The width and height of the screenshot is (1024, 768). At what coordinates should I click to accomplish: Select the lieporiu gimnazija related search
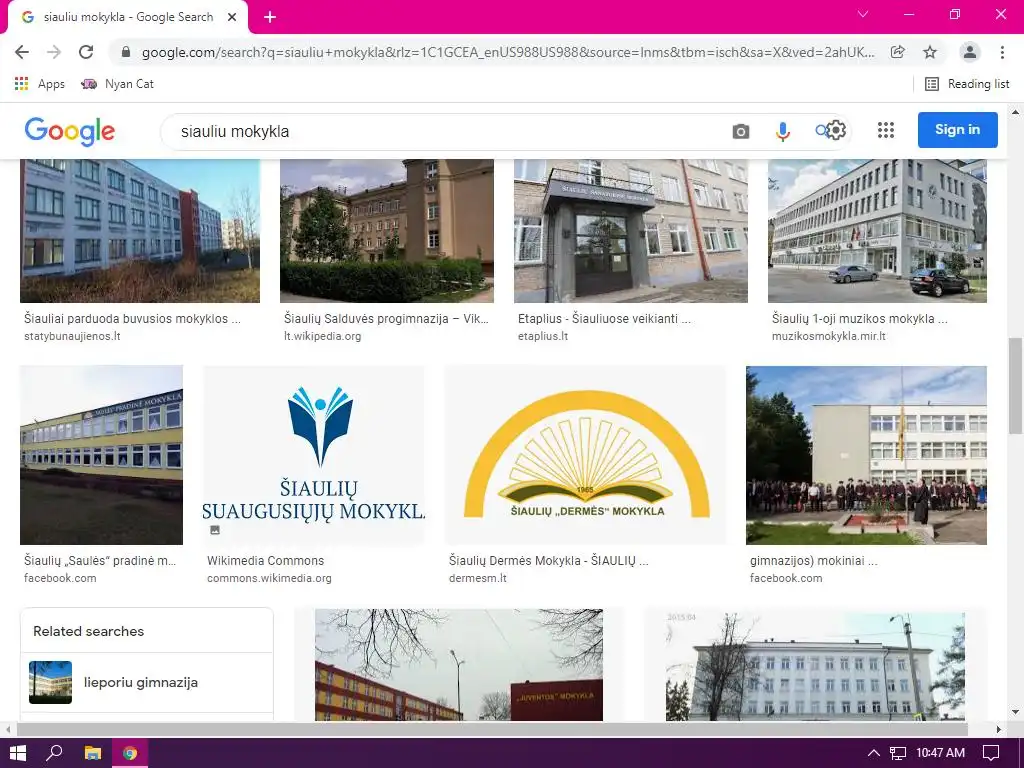146,682
